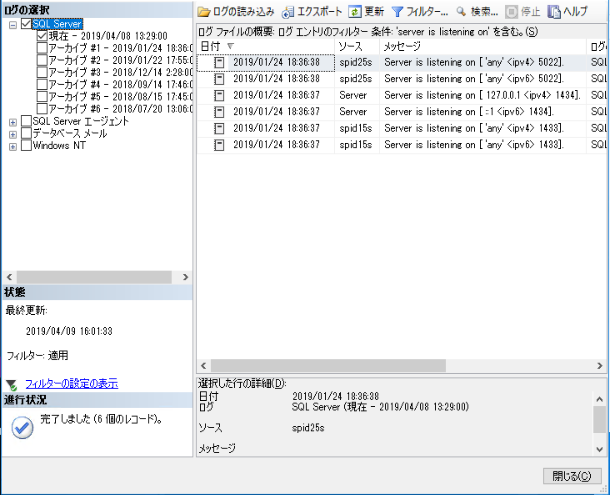The width and height of the screenshot is (610, 495).
Task: Click the ヘルプ toolbar label
Action: (575, 12)
